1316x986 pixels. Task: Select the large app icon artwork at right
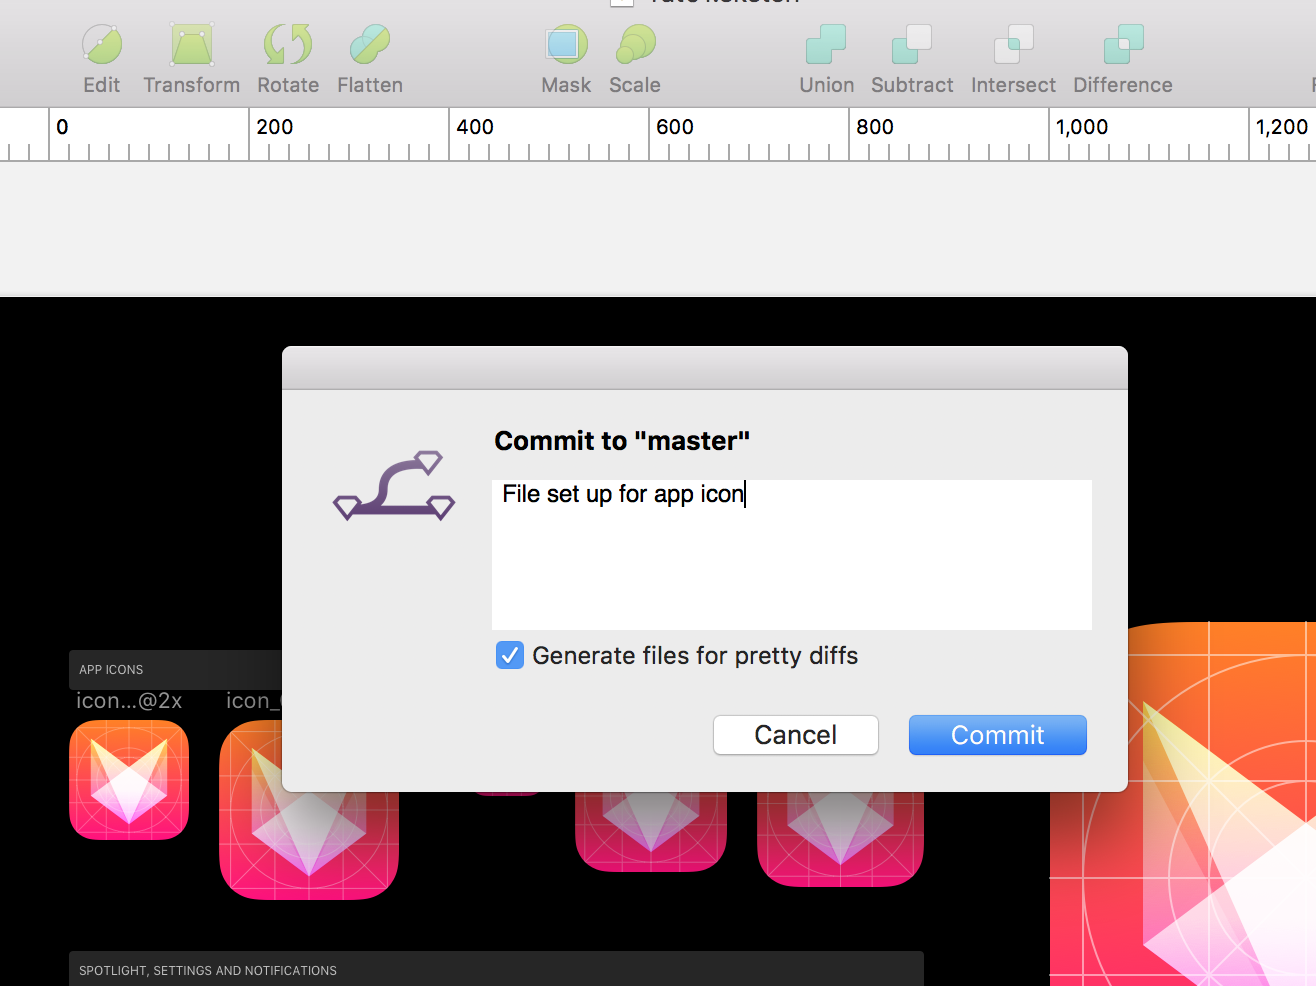coord(1183,804)
